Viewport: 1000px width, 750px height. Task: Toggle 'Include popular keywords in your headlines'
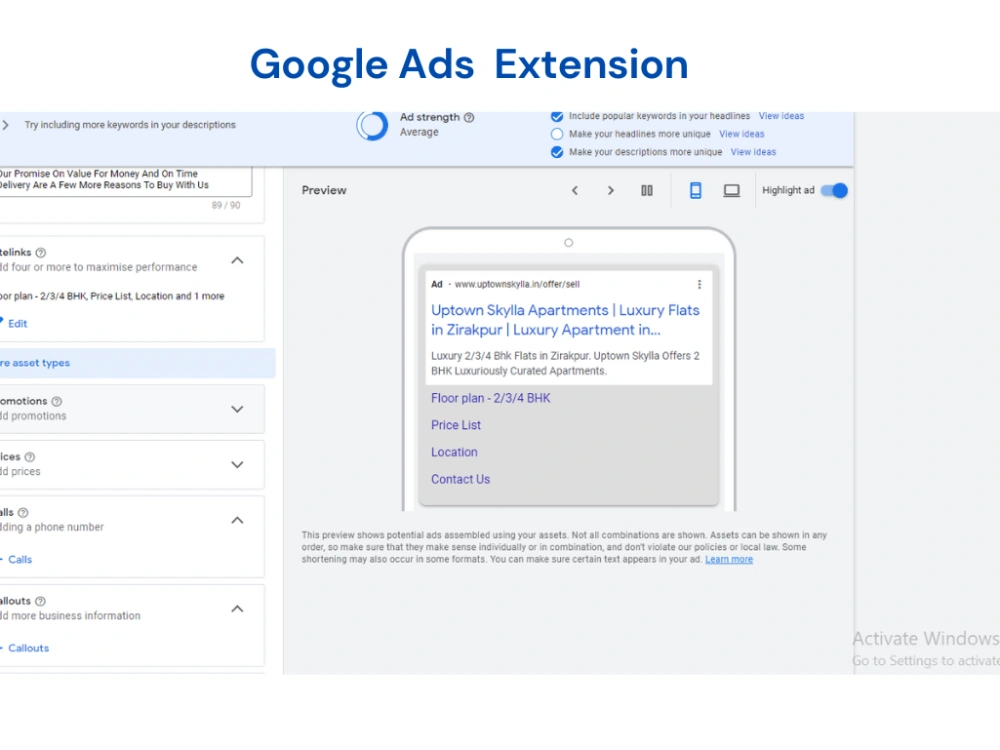557,116
